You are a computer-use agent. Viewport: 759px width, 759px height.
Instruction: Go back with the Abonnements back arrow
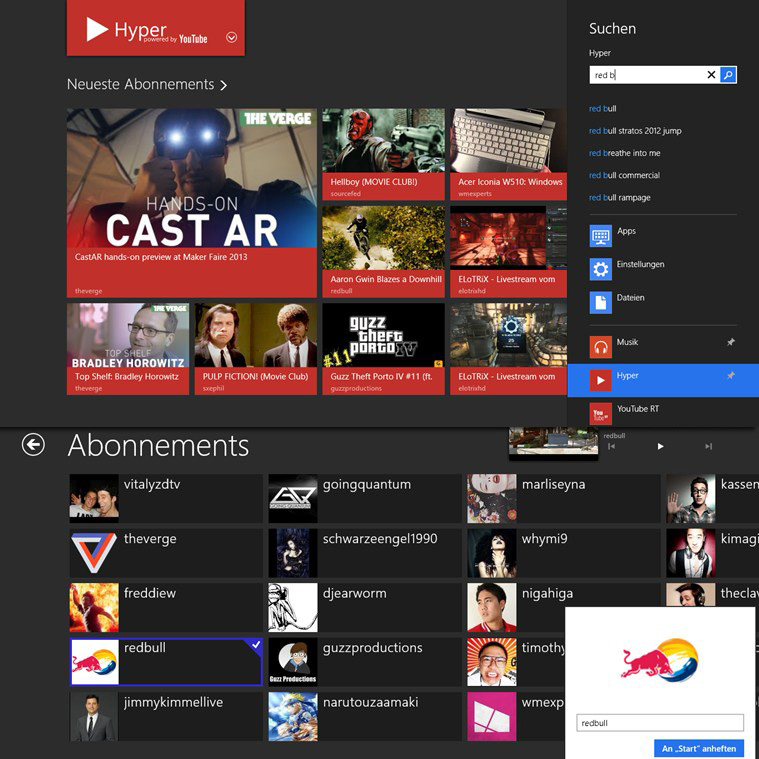point(33,445)
